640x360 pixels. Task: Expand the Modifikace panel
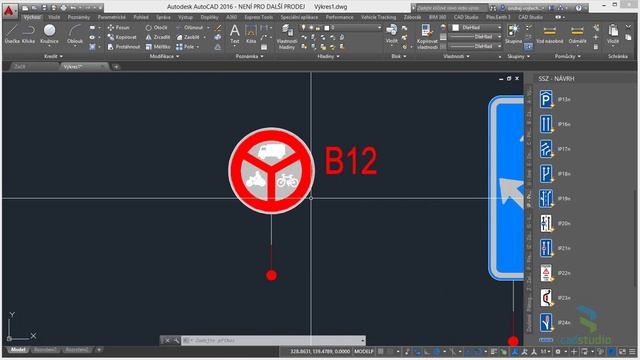pos(164,56)
